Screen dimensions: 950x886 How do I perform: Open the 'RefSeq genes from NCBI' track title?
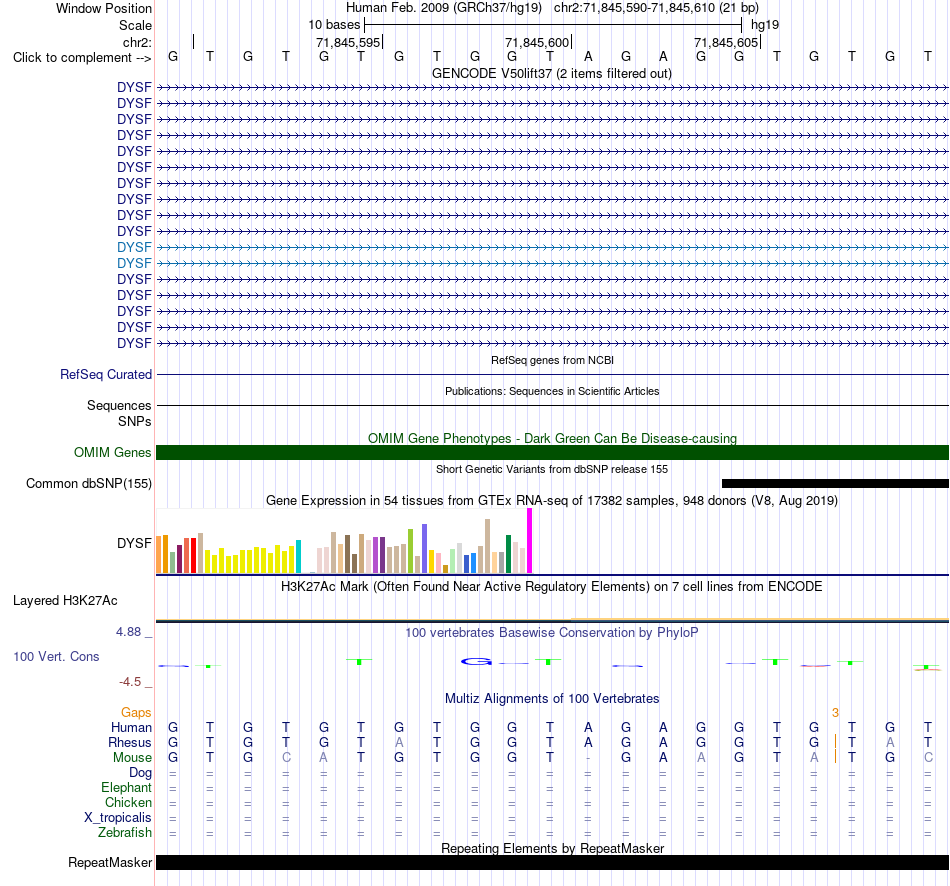click(552, 360)
